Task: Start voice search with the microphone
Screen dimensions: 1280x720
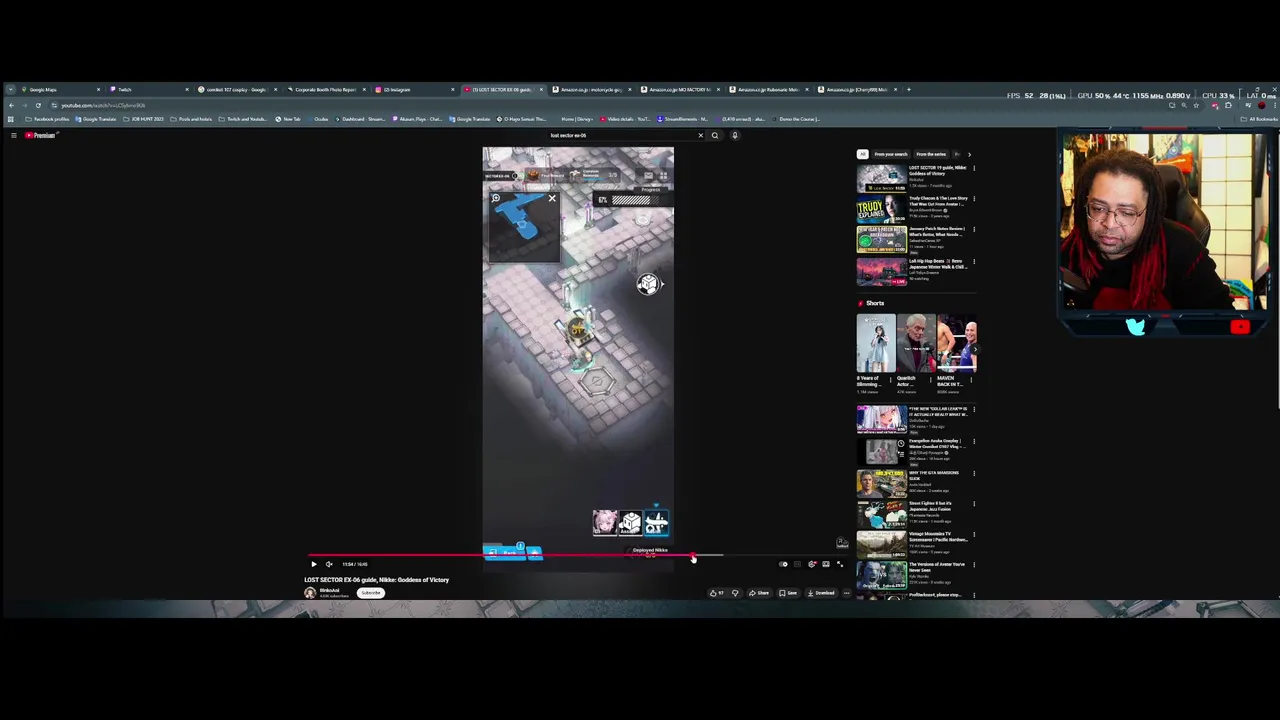Action: (734, 135)
